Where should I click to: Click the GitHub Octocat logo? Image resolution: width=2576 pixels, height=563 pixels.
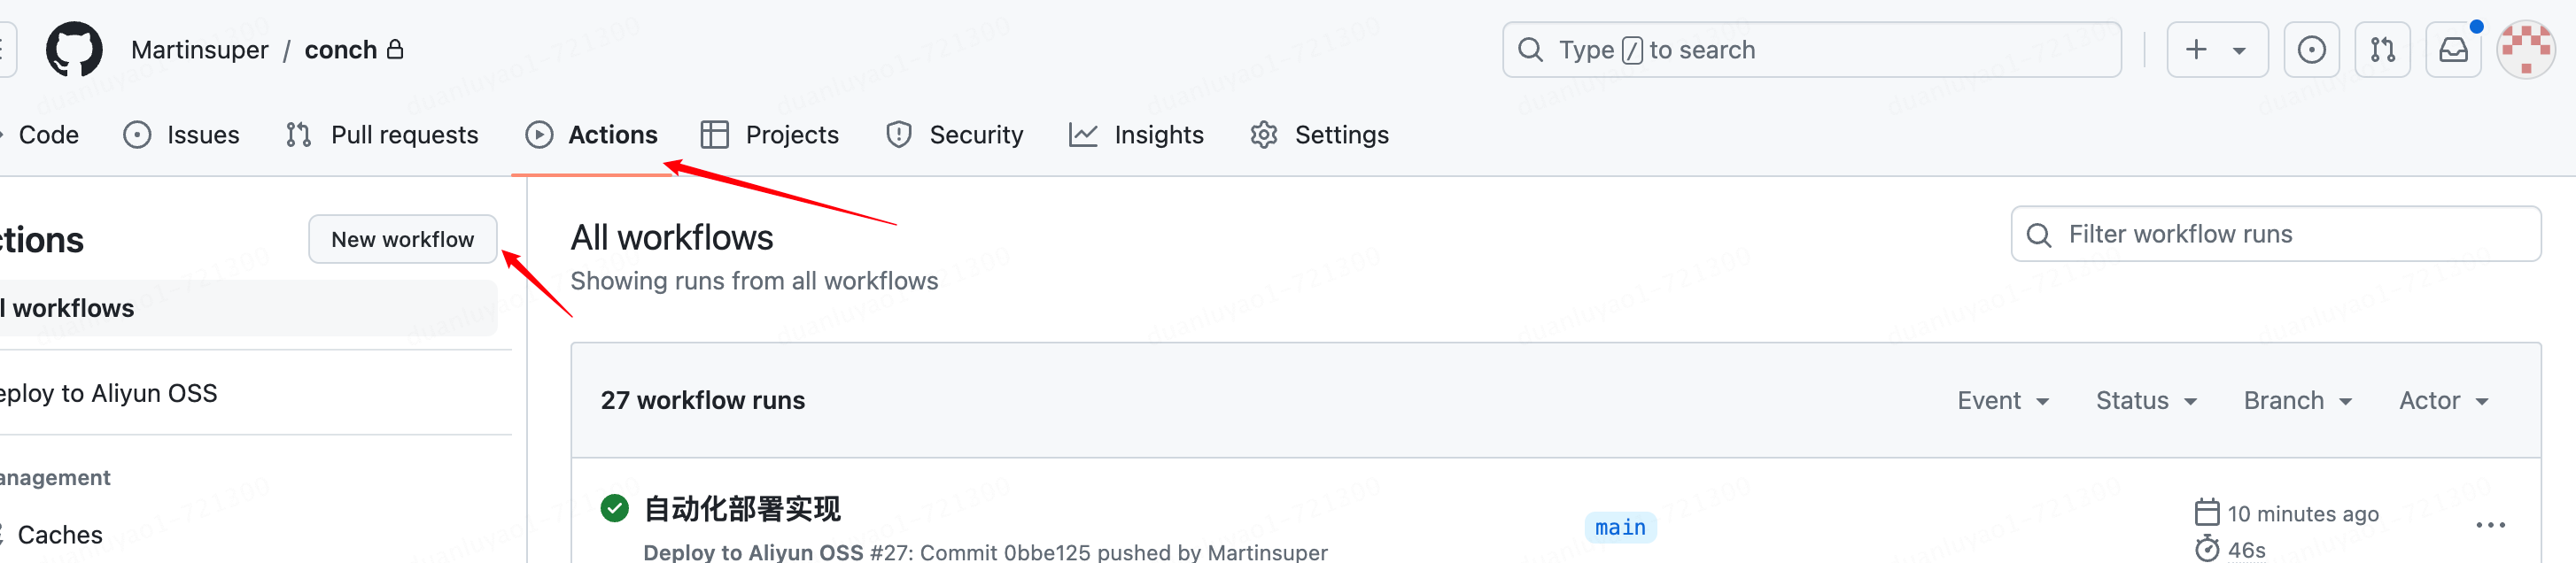pos(74,49)
